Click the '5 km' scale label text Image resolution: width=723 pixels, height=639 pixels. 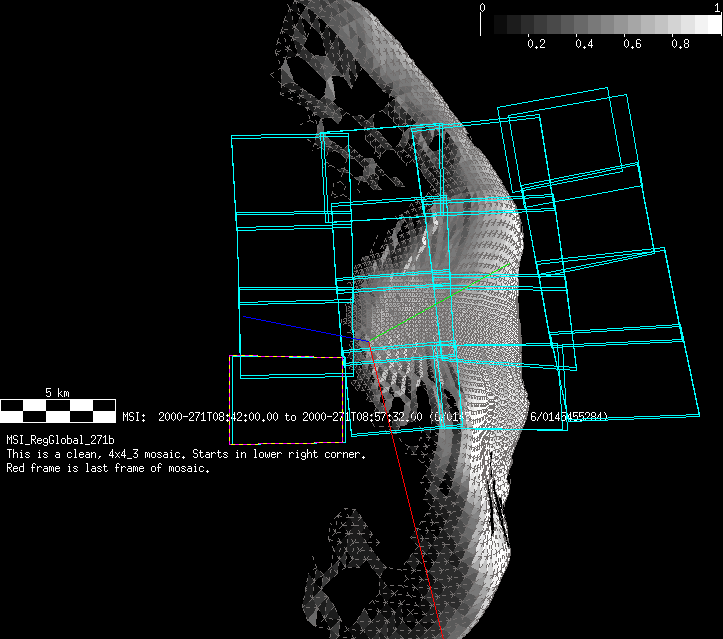click(x=57, y=392)
